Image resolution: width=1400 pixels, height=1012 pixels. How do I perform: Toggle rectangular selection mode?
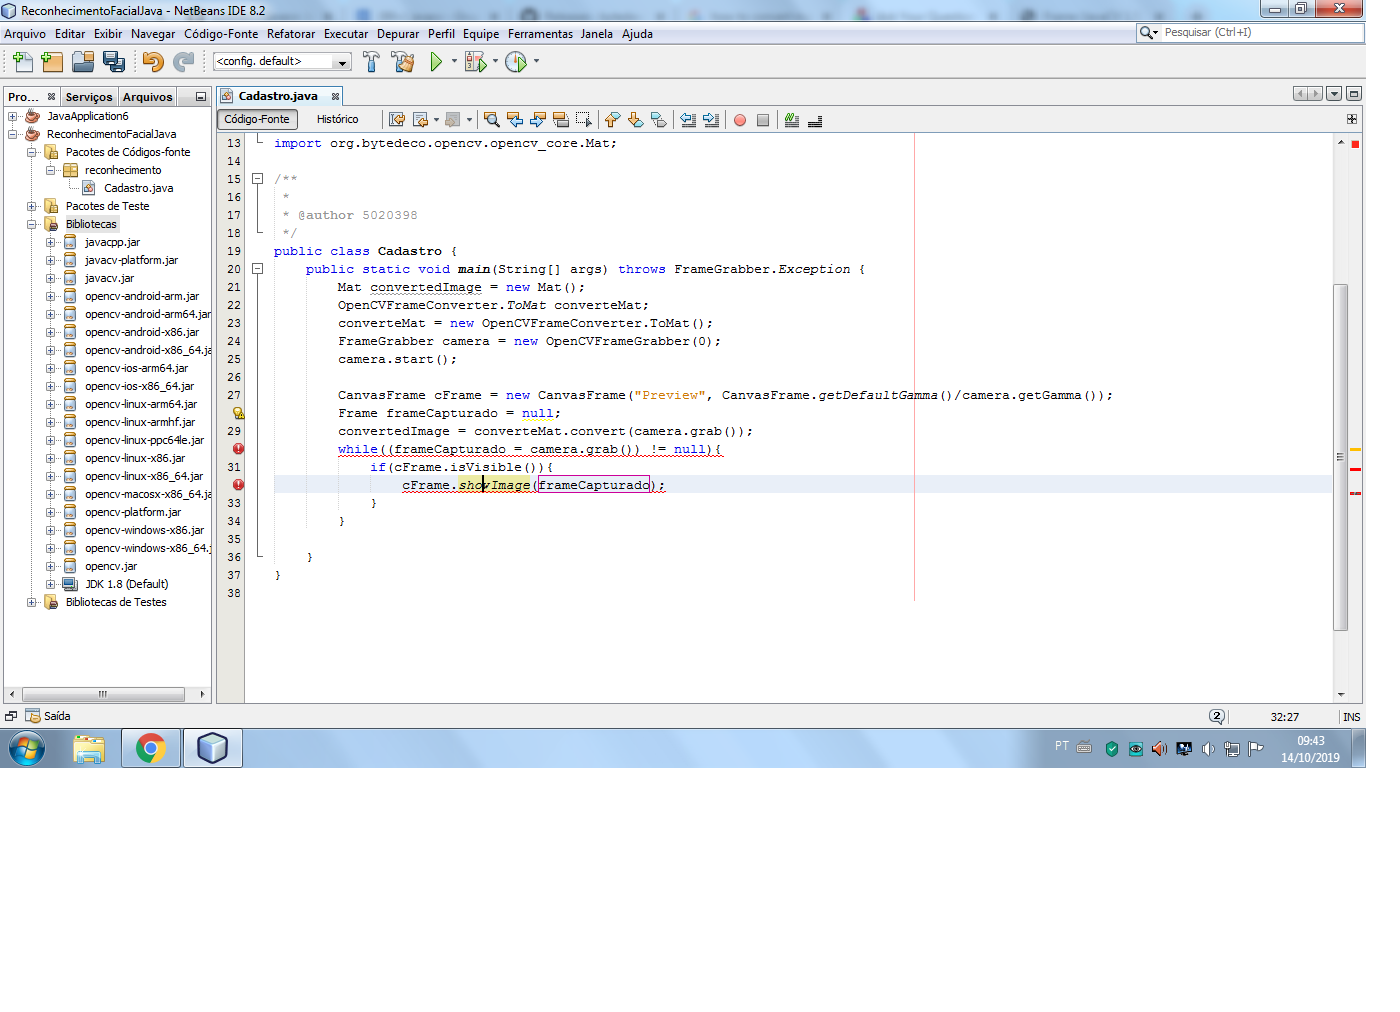pos(584,120)
